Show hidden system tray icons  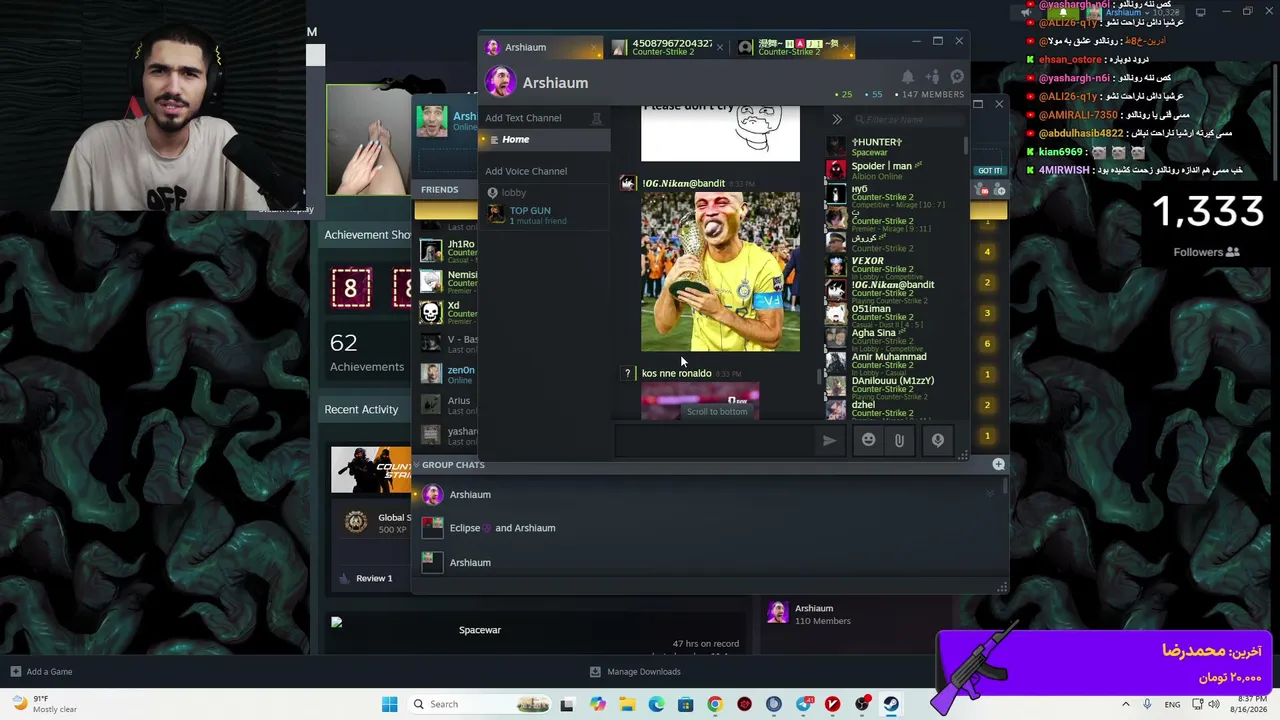[1125, 704]
